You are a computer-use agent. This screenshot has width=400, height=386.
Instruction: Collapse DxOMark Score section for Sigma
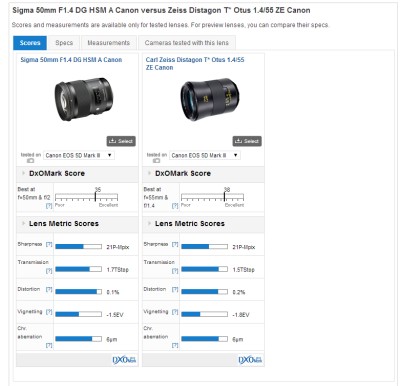pyautogui.click(x=23, y=173)
